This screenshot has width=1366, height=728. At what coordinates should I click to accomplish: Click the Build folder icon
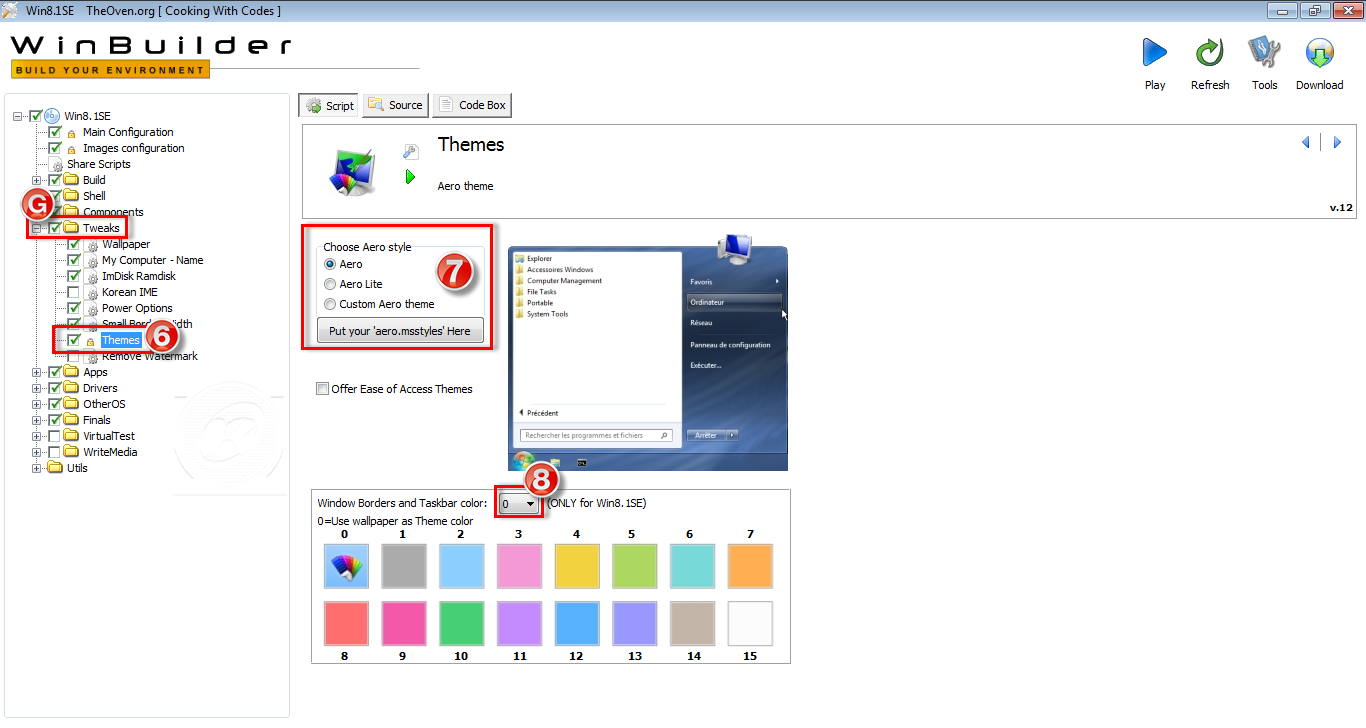[x=71, y=180]
